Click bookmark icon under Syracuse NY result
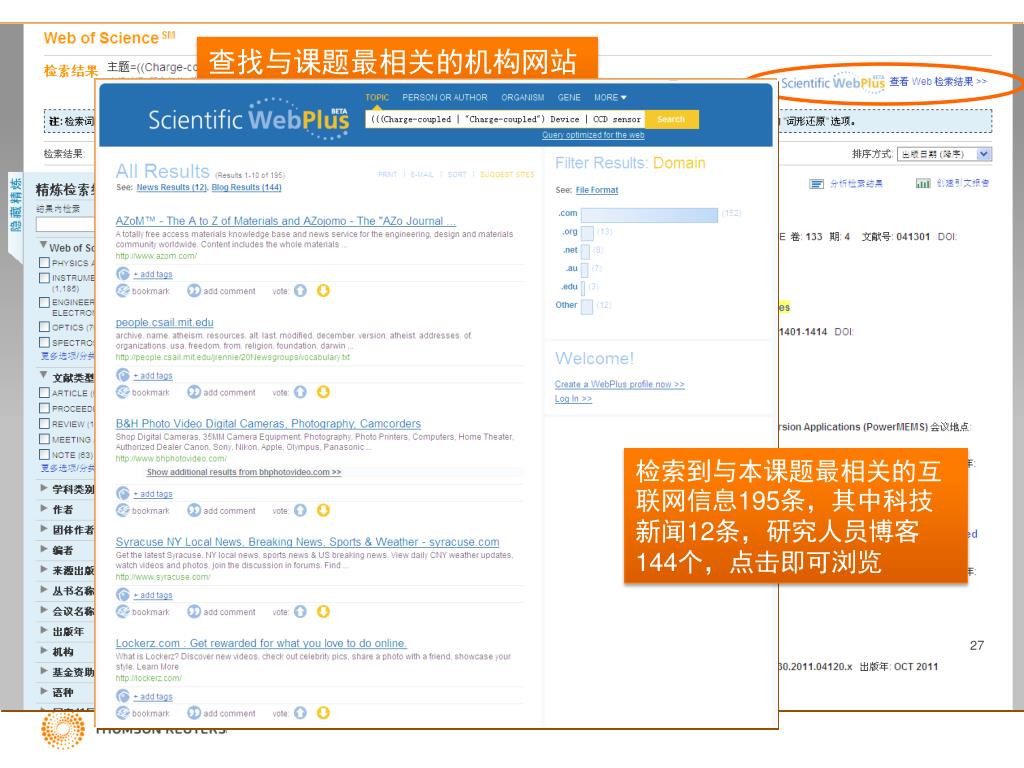Viewport: 1024px width, 768px height. (x=123, y=611)
